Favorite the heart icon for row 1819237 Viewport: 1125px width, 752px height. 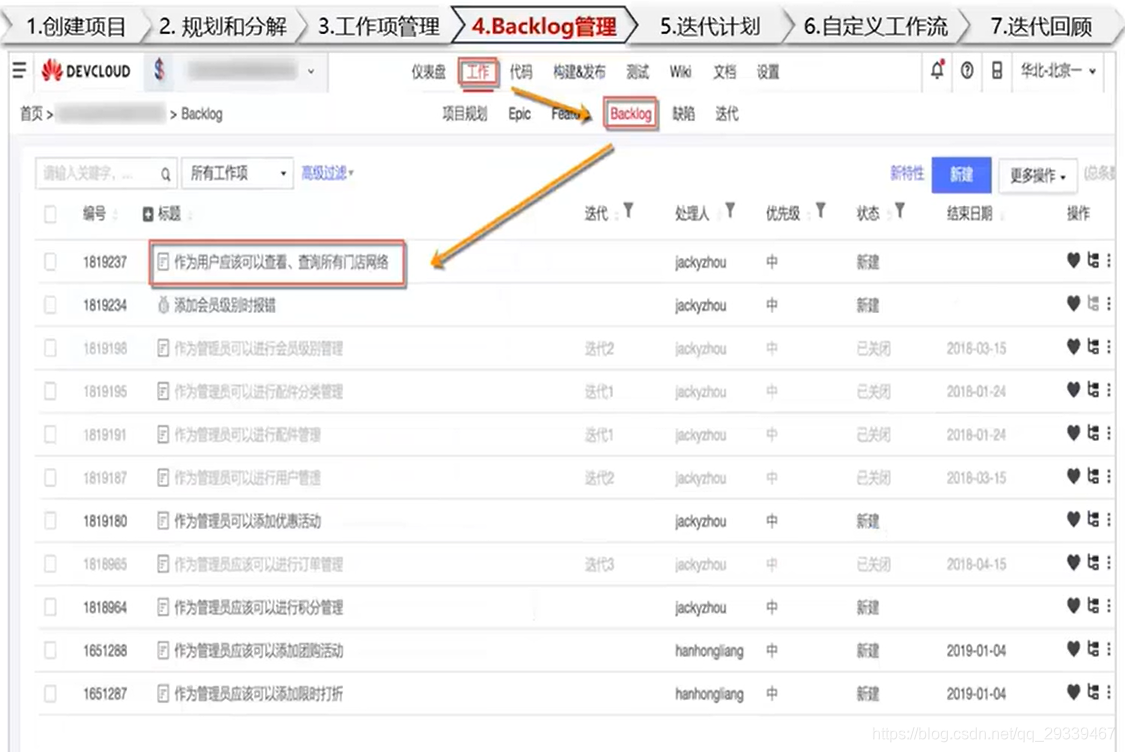coord(1073,260)
